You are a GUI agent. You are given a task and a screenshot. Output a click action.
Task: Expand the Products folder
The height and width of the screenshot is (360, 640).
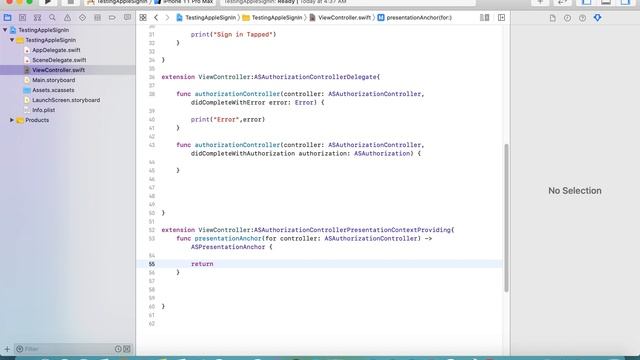[12, 120]
